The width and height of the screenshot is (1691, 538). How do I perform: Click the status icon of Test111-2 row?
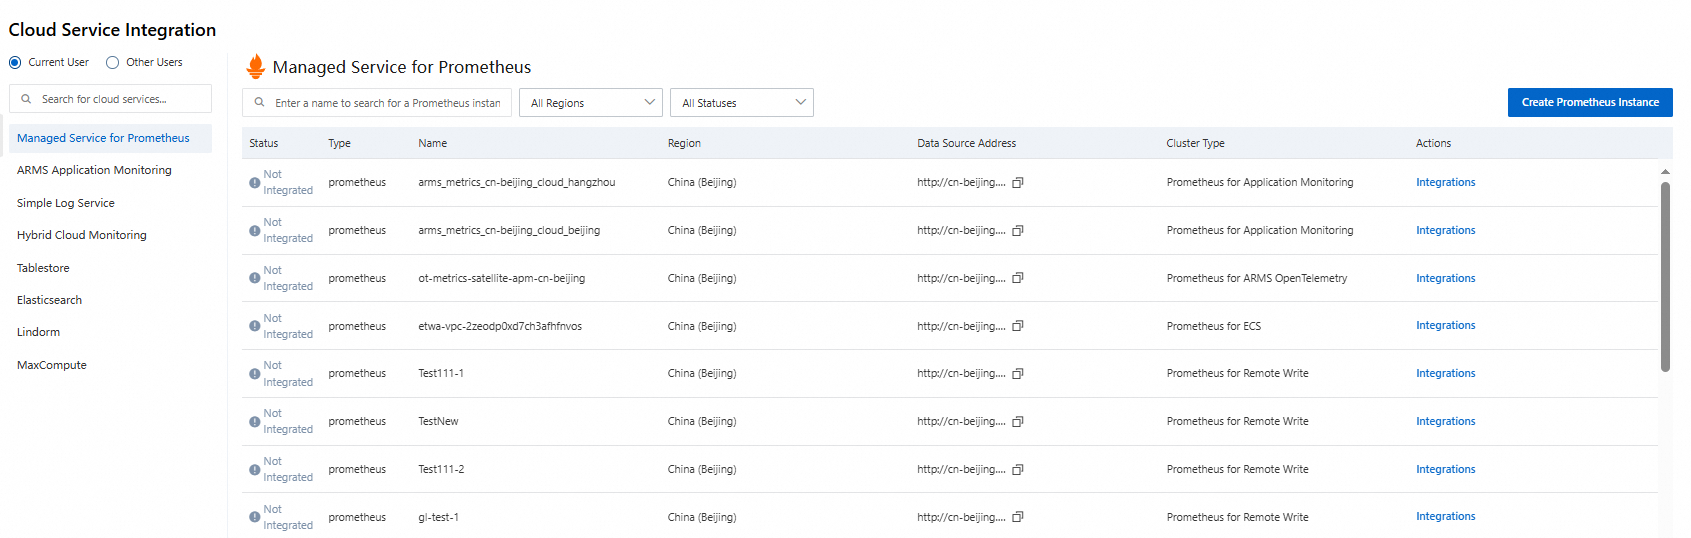[x=255, y=470]
